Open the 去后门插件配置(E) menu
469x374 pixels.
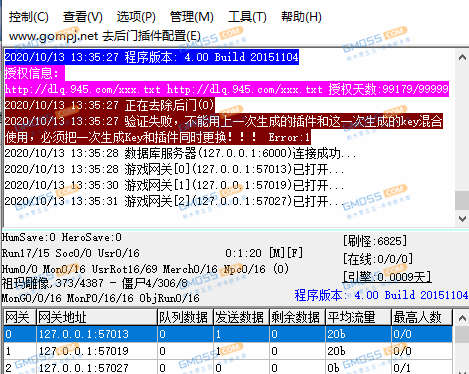[105, 36]
